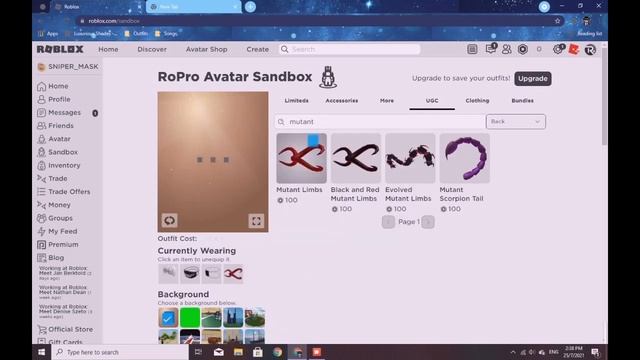Open Microsoft Store from the taskbar
Viewport: 640px width, 360px height.
[258, 352]
